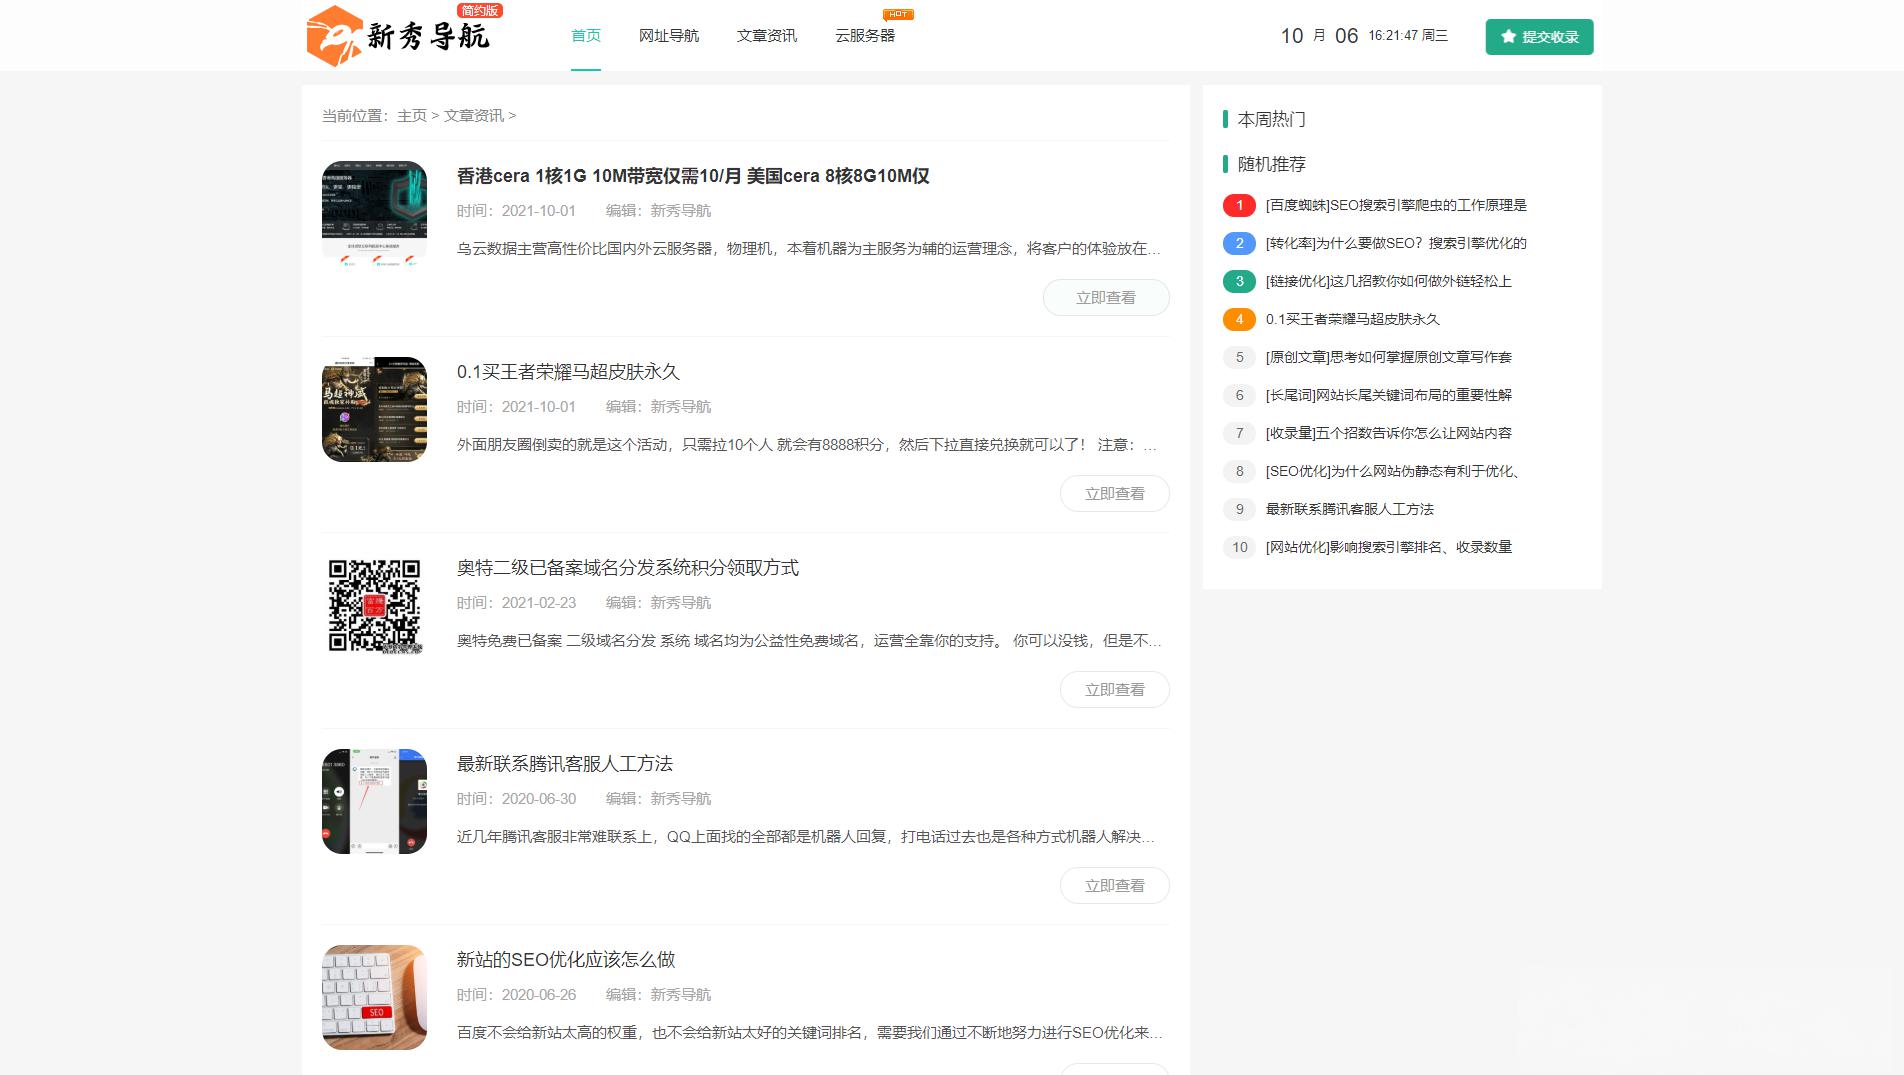
Task: Click the gray rank 9 badge
Action: click(1239, 509)
